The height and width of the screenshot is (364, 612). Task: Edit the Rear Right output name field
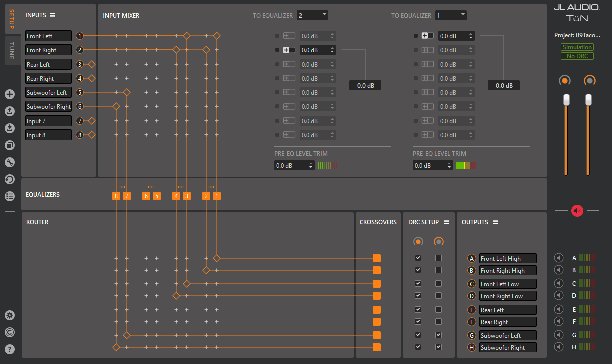click(x=508, y=322)
